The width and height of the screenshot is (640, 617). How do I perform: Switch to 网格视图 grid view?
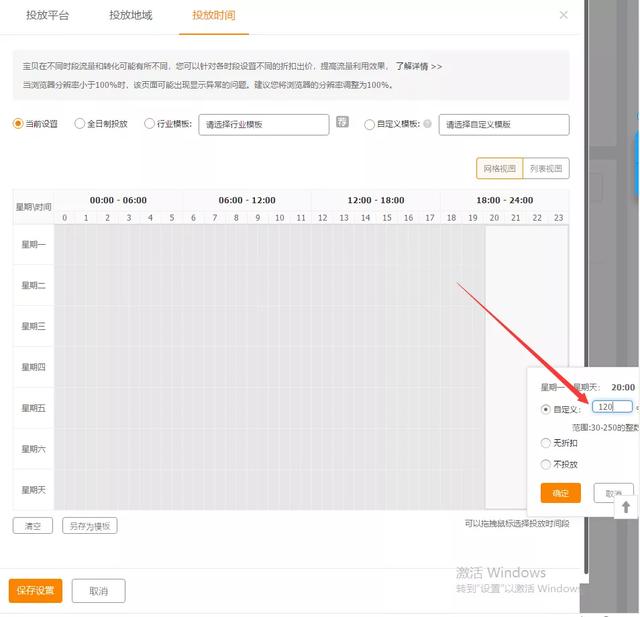tap(499, 169)
